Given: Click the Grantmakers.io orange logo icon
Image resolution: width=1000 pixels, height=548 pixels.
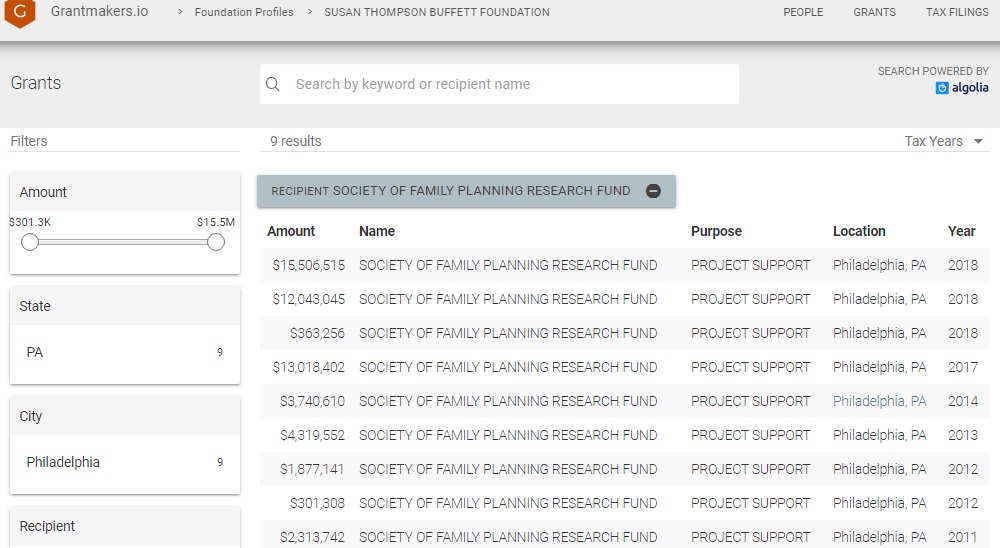Looking at the screenshot, I should [20, 13].
